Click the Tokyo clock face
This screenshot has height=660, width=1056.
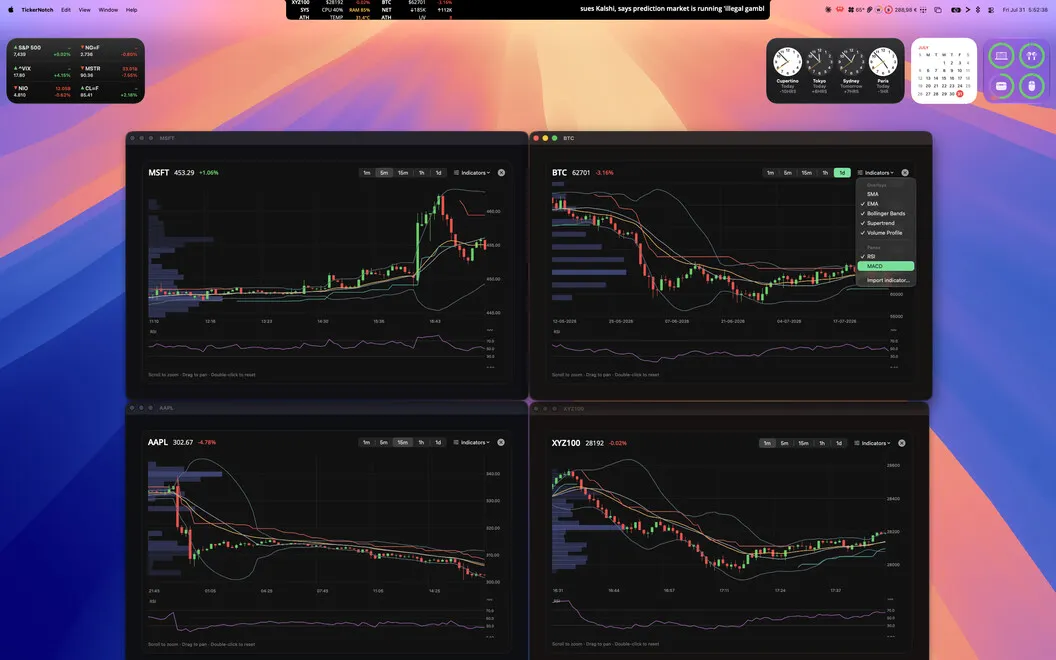point(819,62)
